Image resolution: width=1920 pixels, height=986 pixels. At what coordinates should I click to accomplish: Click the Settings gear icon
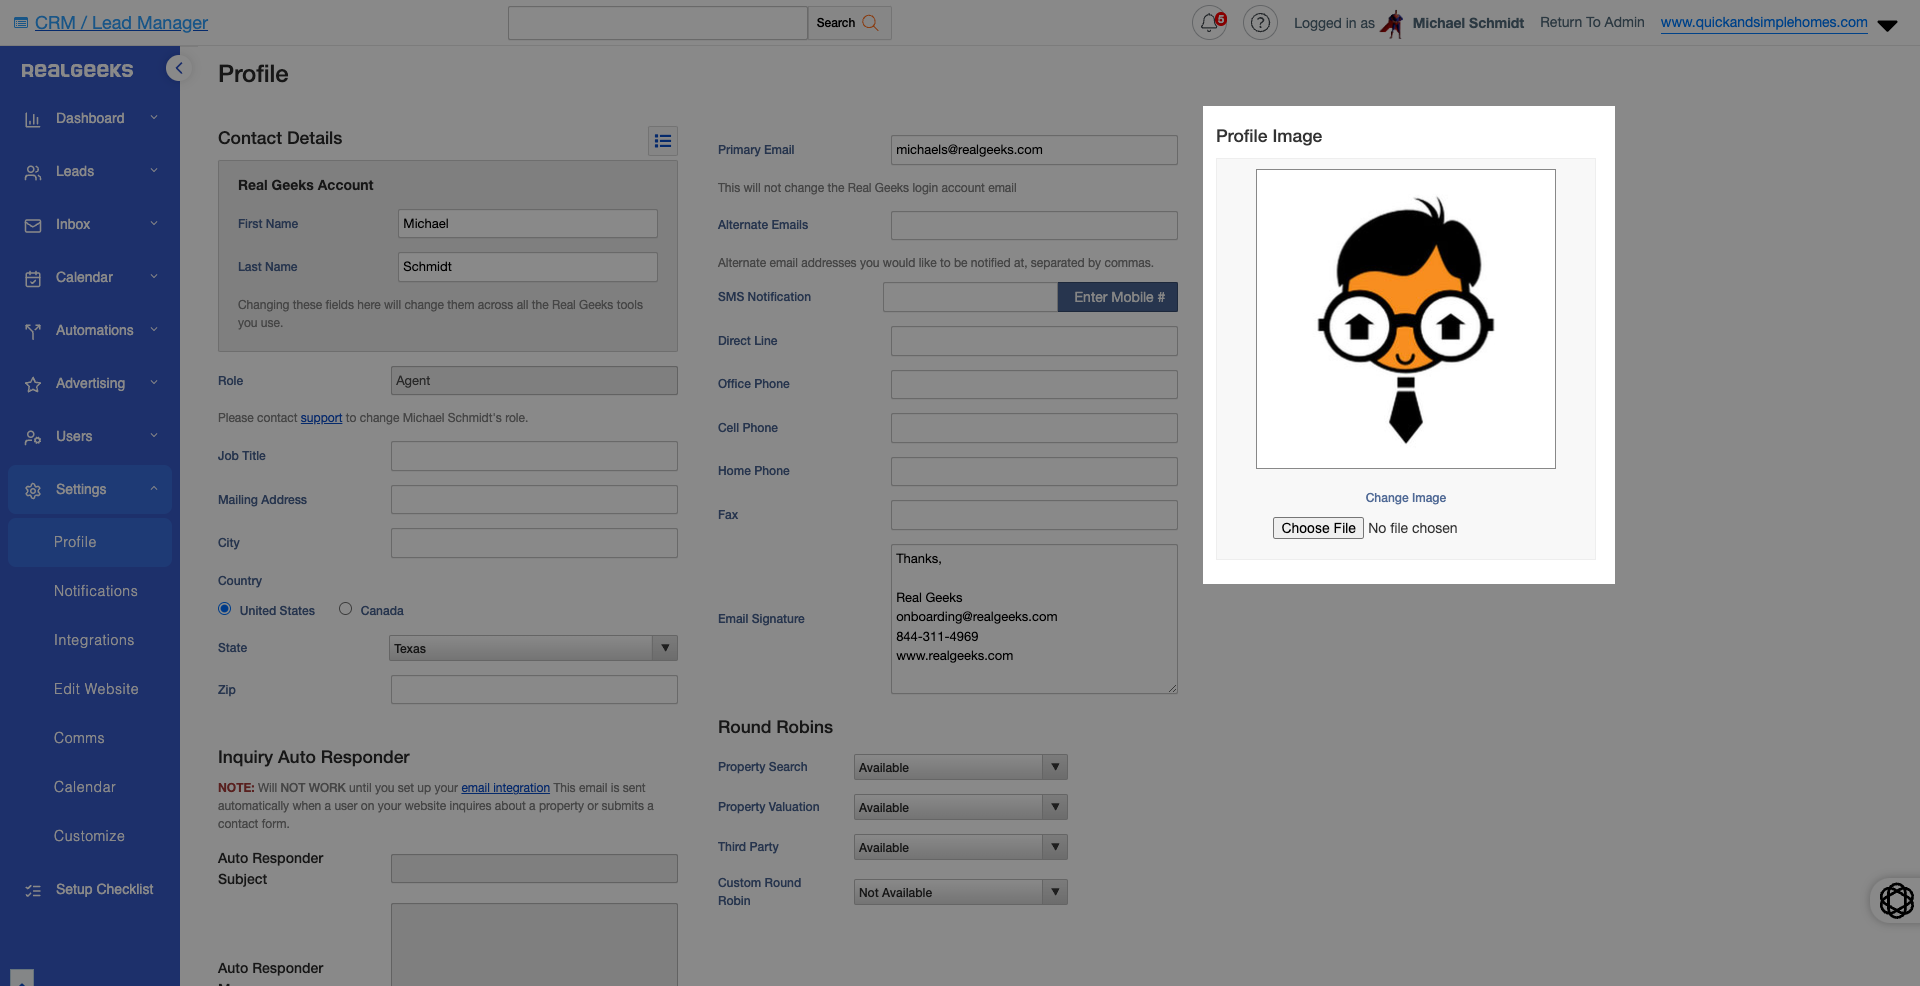pyautogui.click(x=32, y=490)
